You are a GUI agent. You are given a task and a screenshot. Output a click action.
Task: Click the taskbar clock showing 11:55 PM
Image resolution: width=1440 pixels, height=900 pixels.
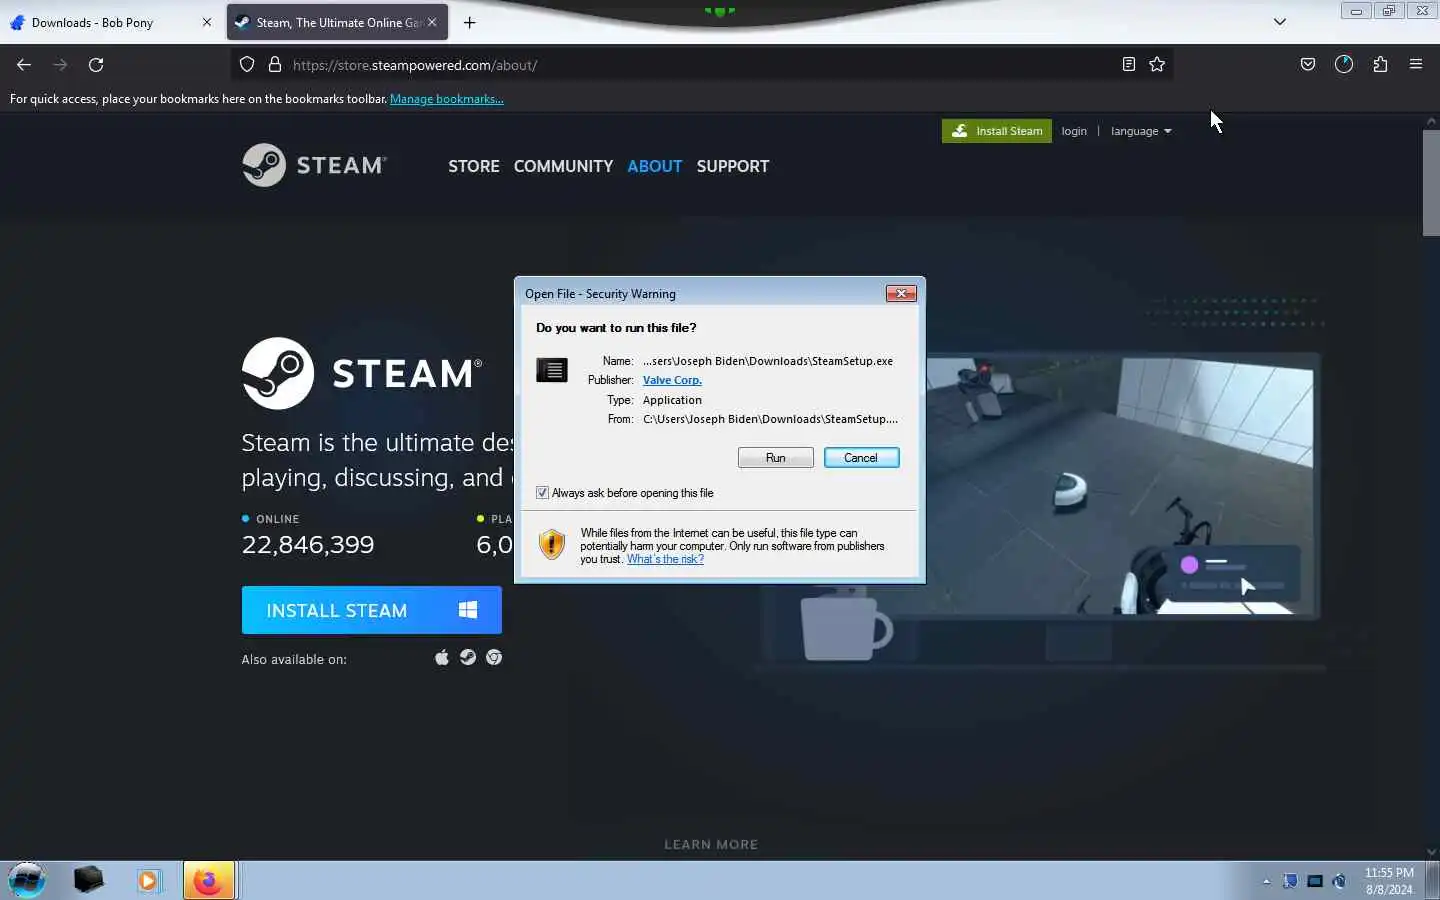pos(1389,881)
